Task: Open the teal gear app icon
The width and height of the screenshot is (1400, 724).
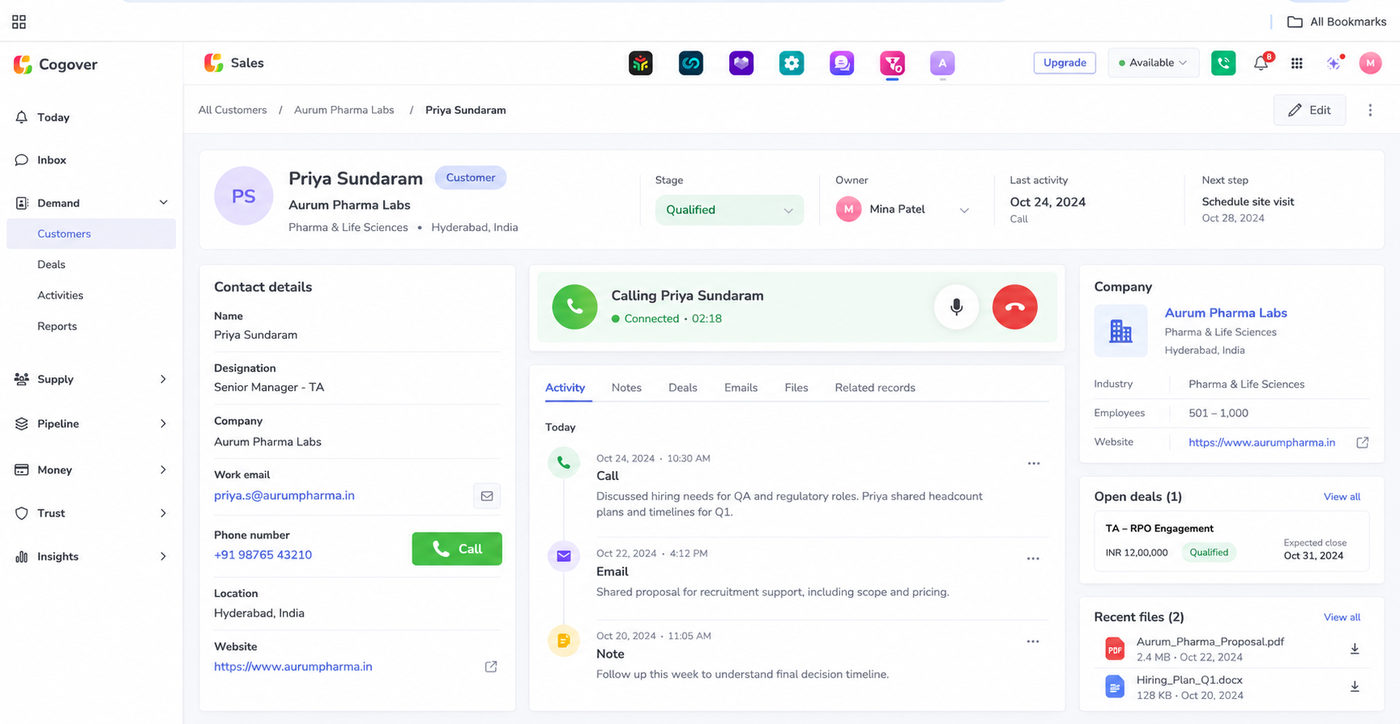Action: pyautogui.click(x=792, y=63)
